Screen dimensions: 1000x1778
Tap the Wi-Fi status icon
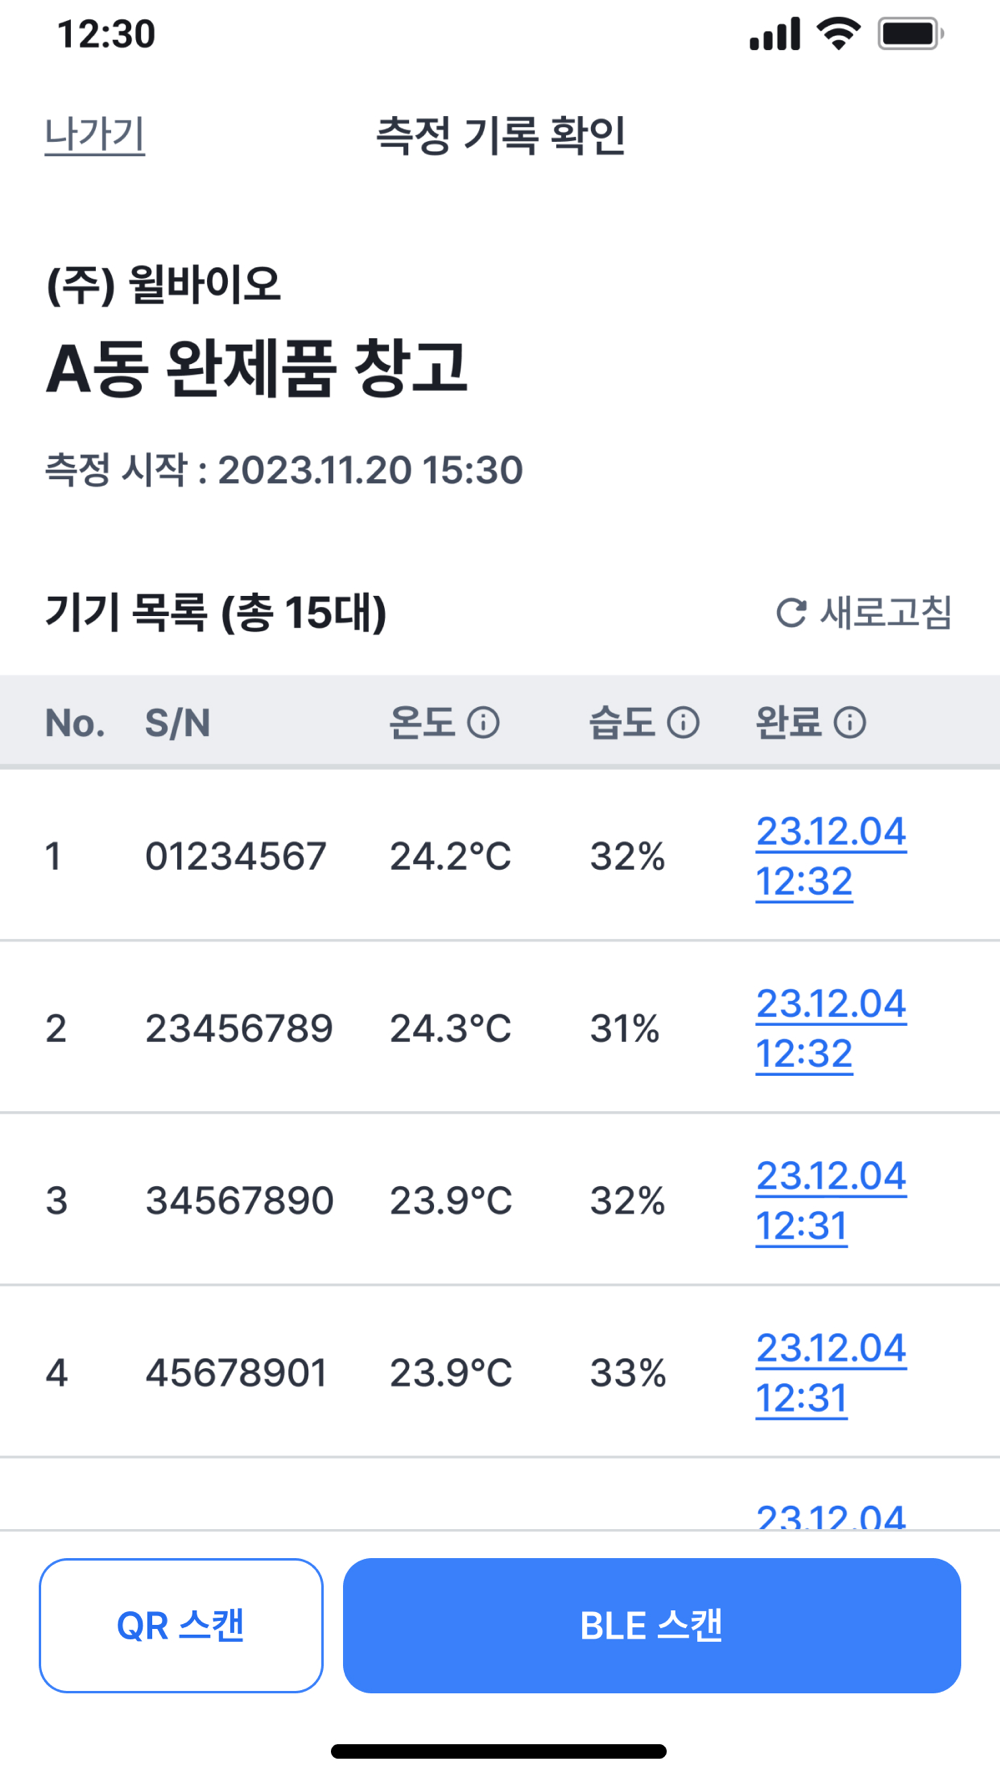pos(838,34)
